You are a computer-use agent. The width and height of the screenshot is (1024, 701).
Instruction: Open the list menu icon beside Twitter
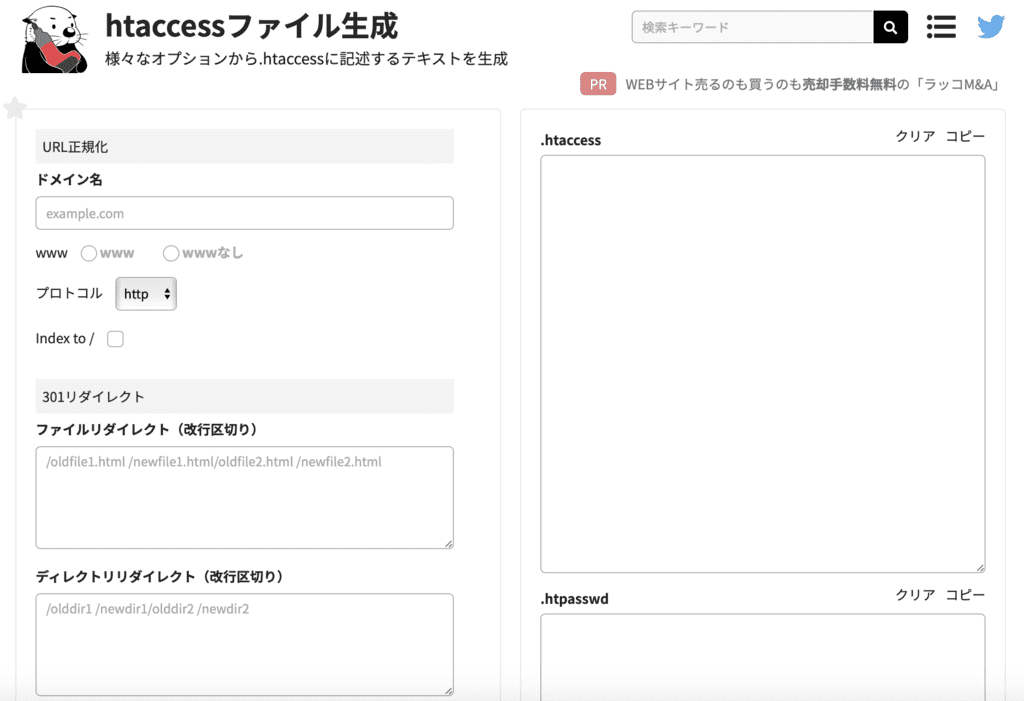[x=940, y=27]
